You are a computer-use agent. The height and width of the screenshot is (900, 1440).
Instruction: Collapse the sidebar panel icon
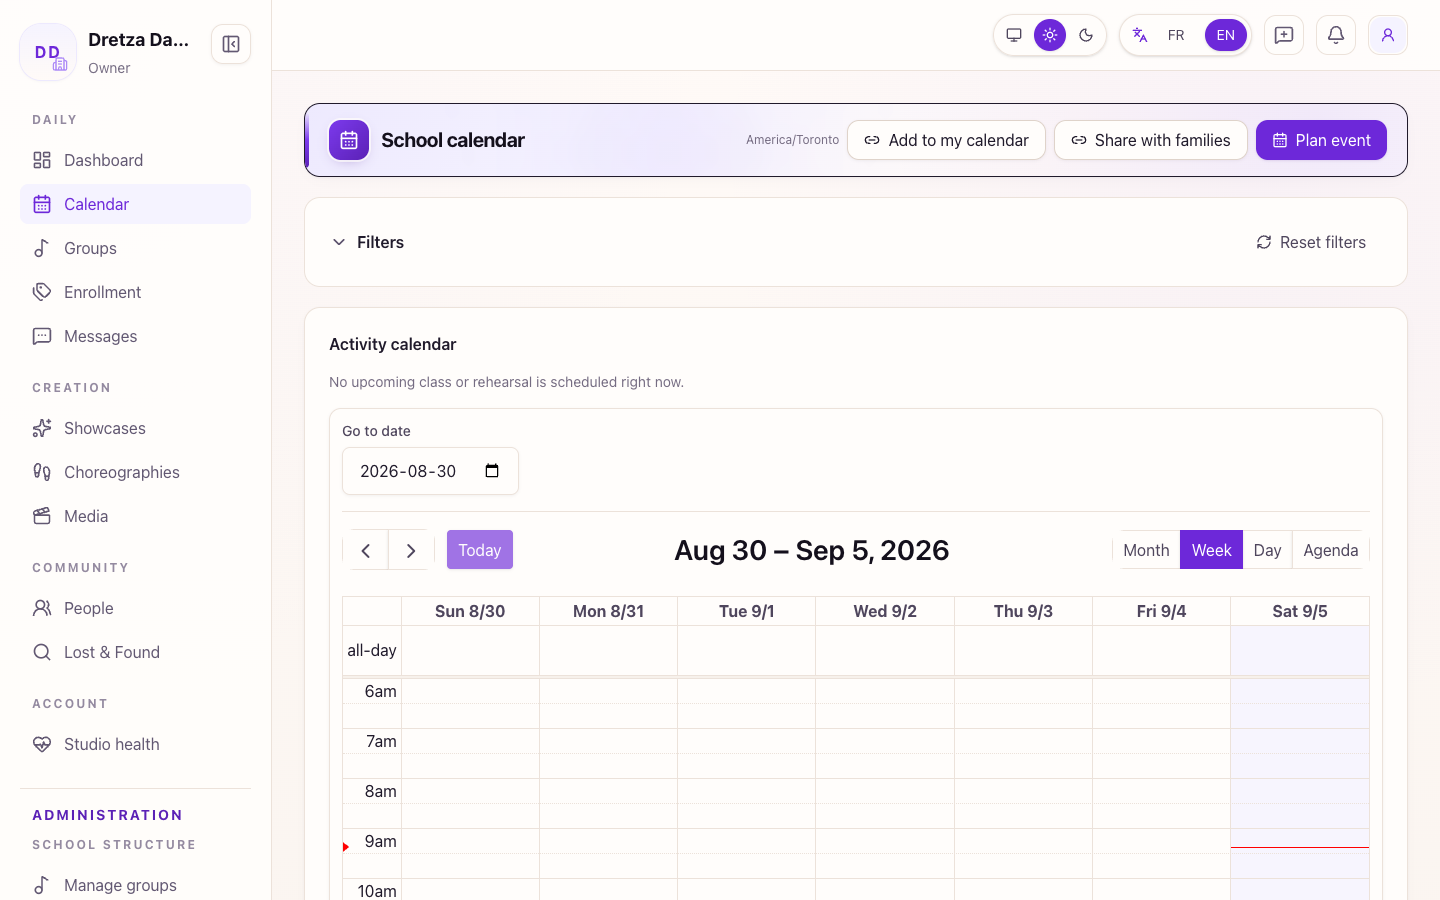tap(231, 44)
